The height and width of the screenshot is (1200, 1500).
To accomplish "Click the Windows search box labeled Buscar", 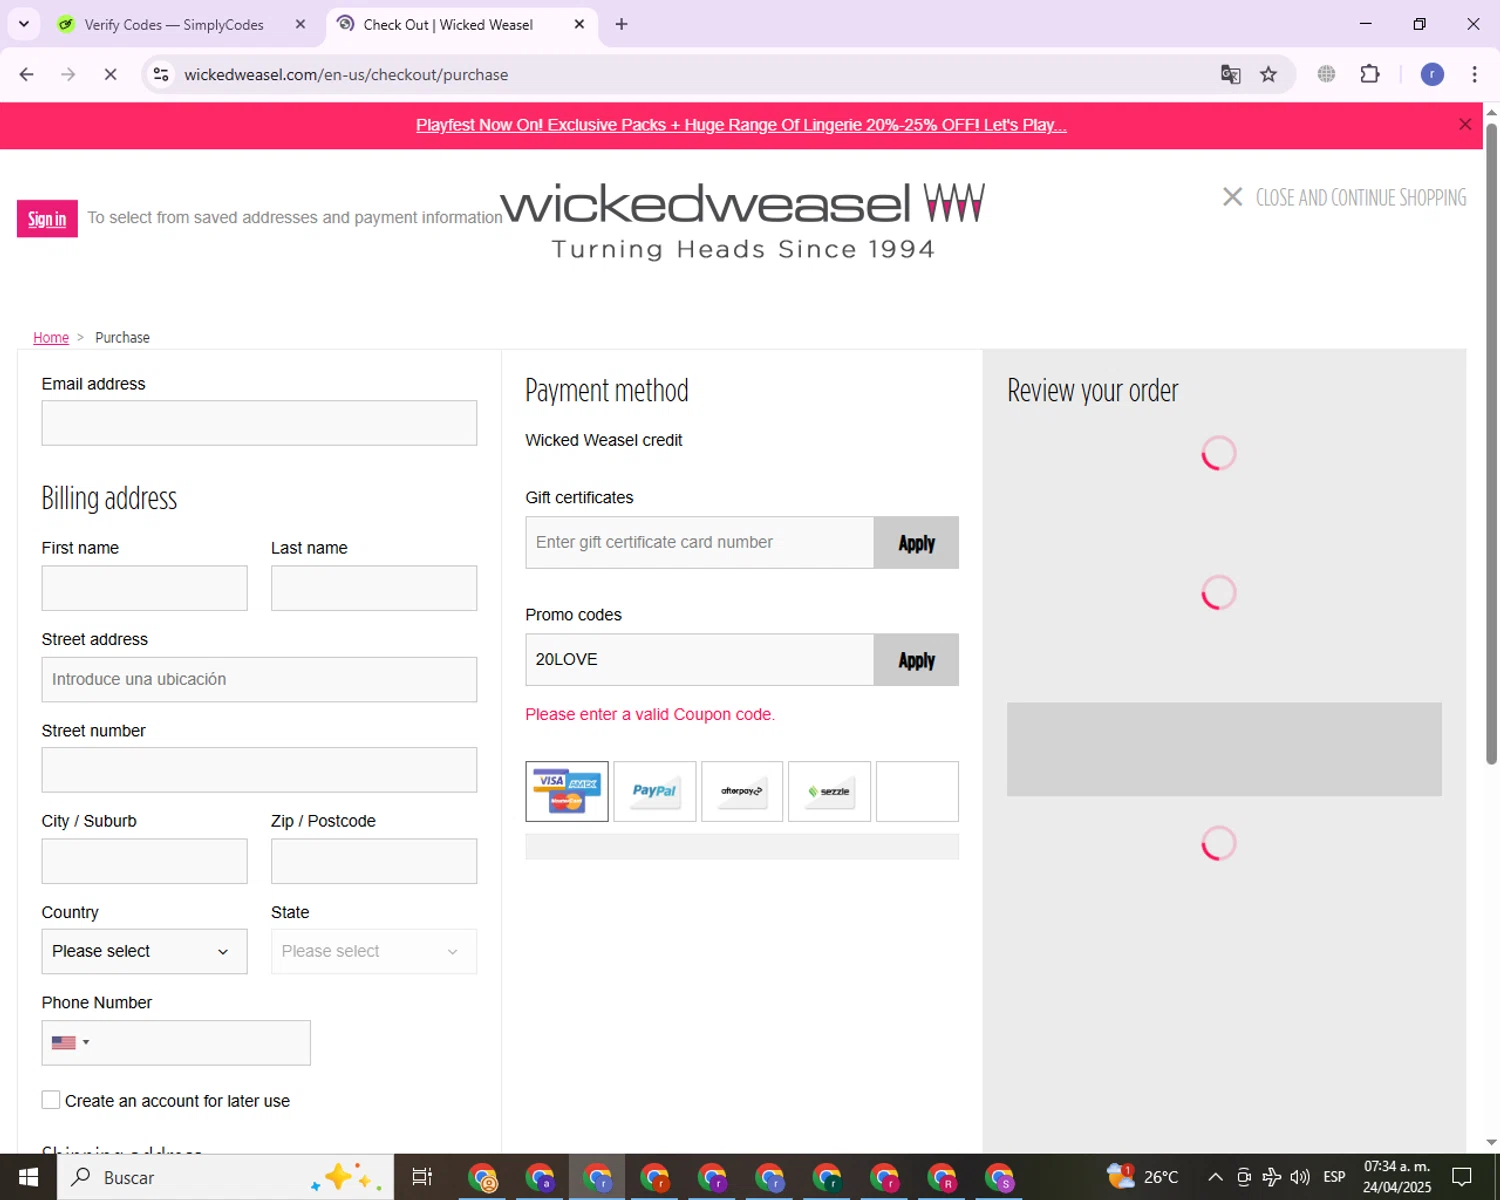I will [x=225, y=1177].
